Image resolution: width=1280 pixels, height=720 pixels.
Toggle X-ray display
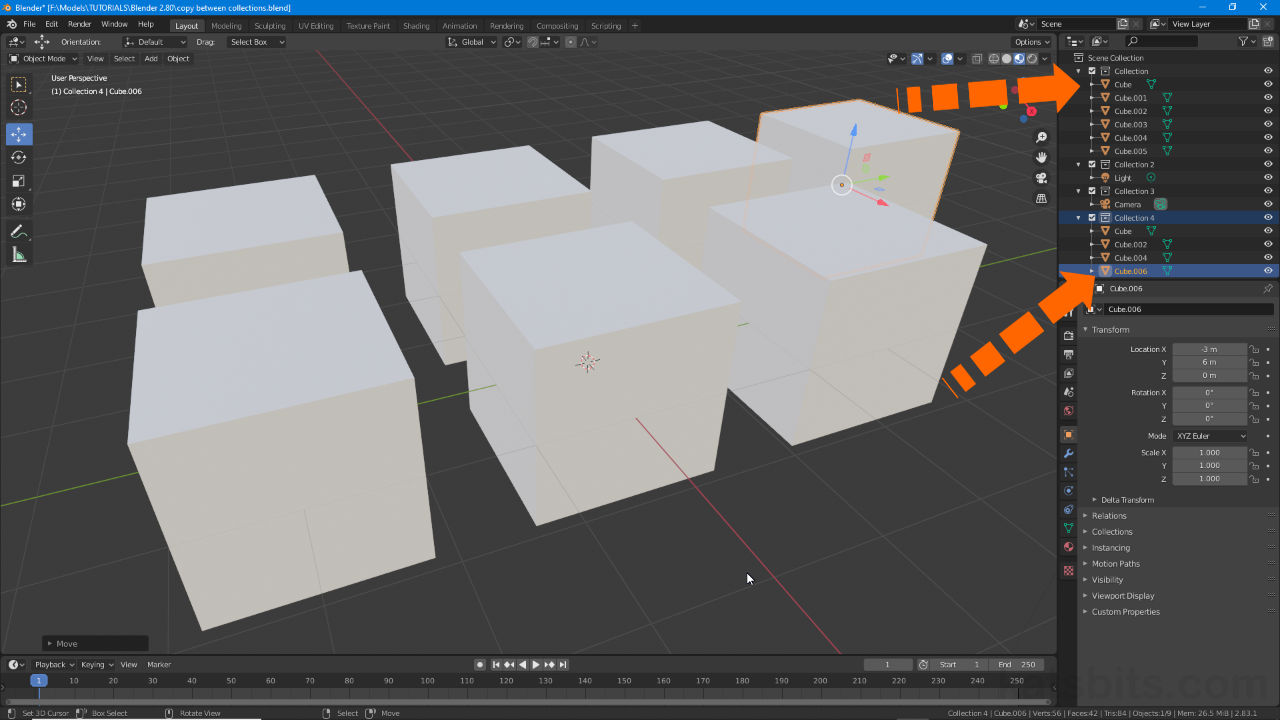coord(978,59)
